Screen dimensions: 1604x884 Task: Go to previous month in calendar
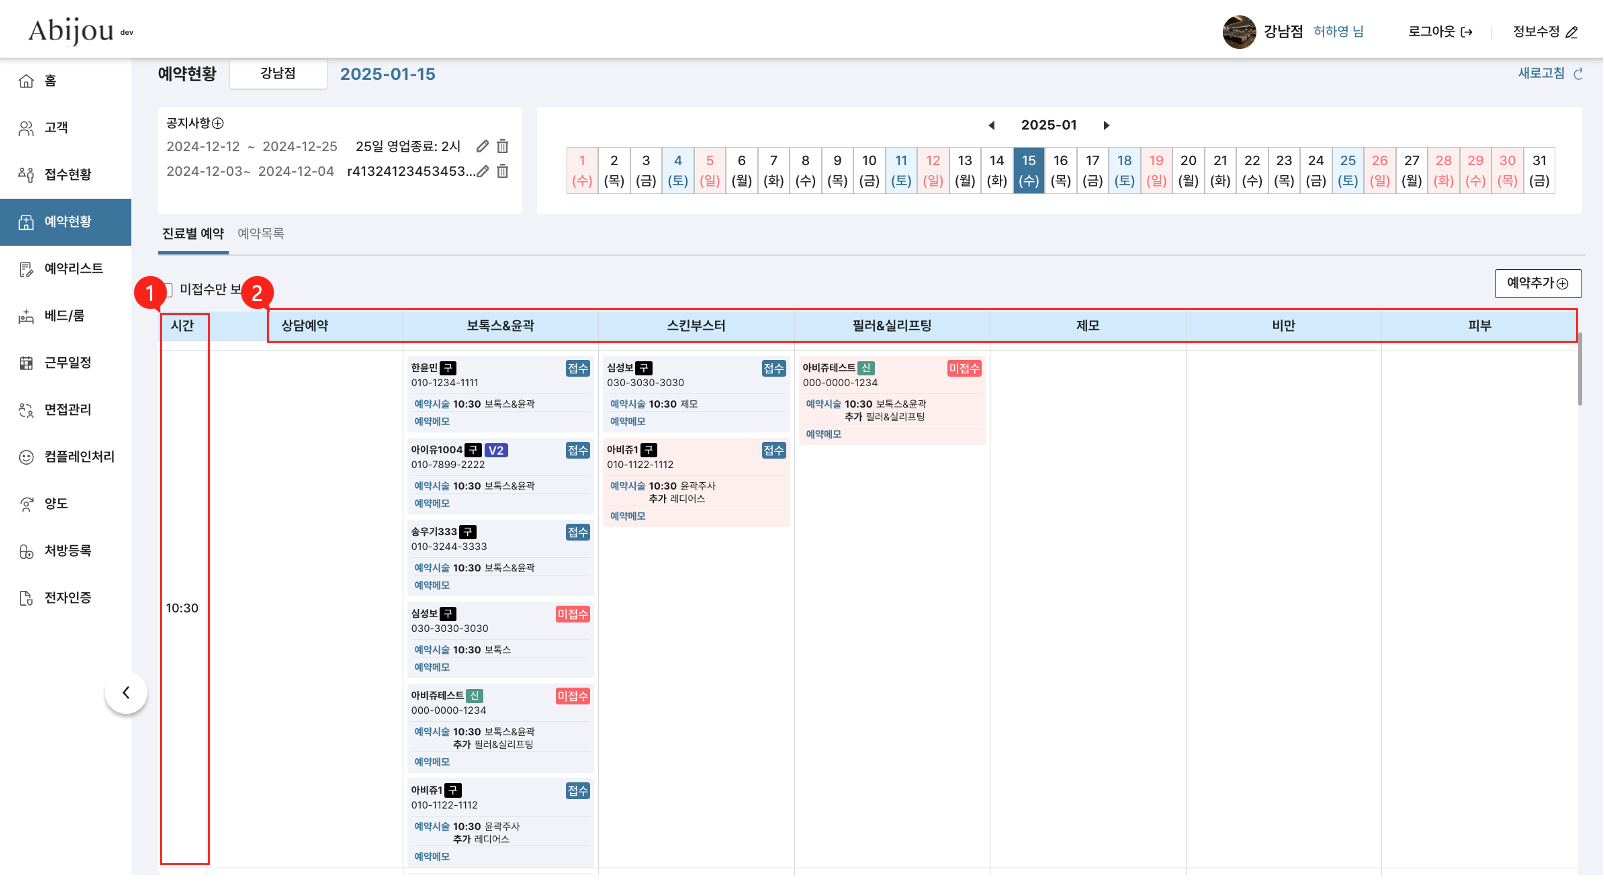(x=992, y=125)
